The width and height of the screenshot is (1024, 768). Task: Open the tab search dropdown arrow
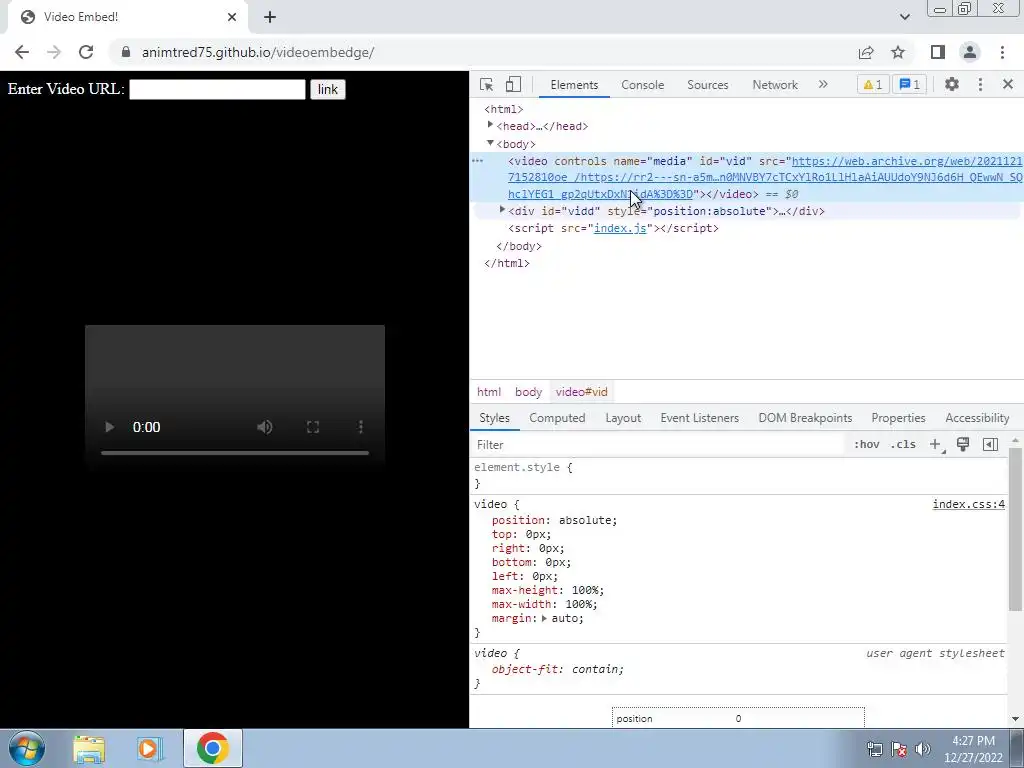(x=904, y=17)
